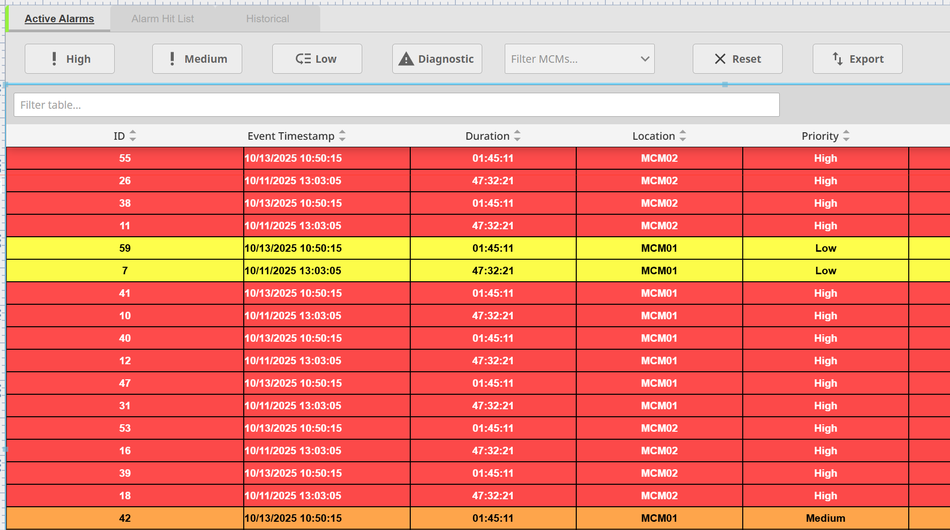Click the up-down arrows icon on Export
Screen dimensions: 950x530
(x=838, y=59)
